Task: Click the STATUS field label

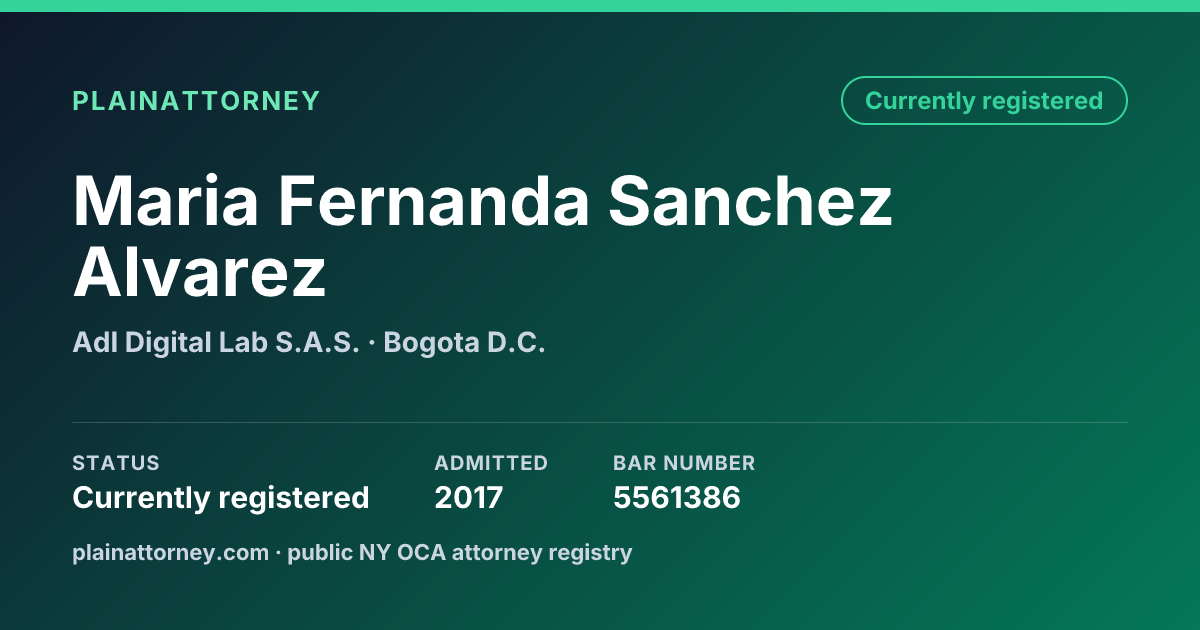Action: (116, 463)
